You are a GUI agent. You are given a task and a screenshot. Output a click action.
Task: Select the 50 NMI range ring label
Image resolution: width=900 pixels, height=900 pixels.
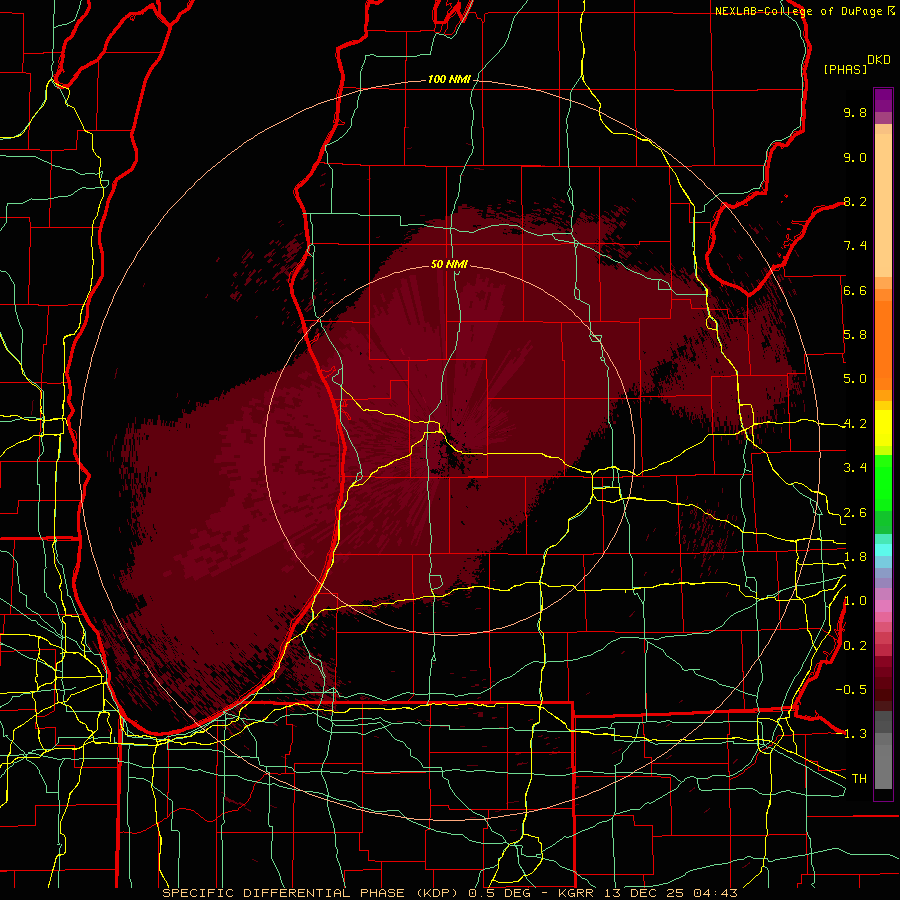tap(449, 264)
